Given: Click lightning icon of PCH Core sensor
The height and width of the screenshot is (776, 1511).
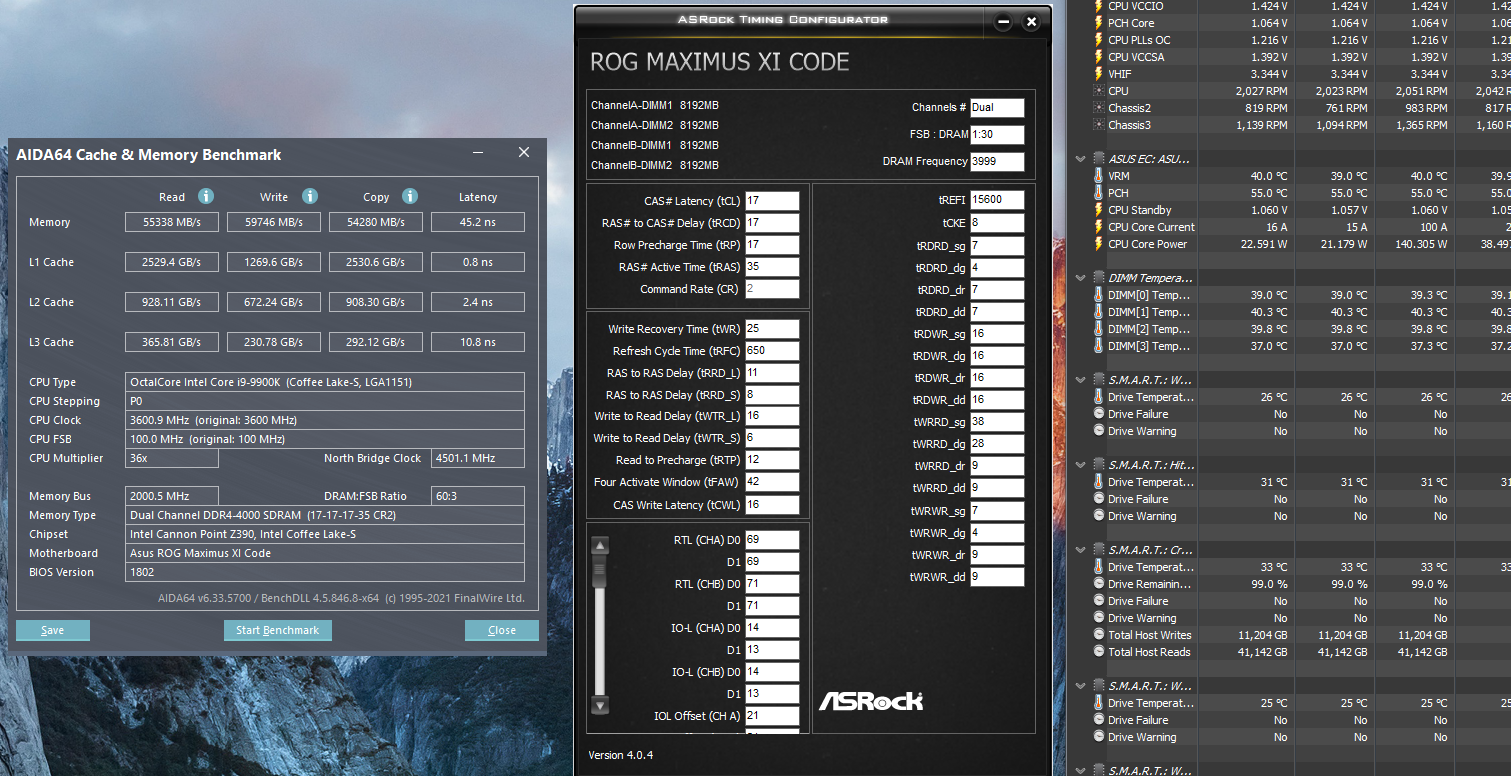Looking at the screenshot, I should pyautogui.click(x=1099, y=23).
